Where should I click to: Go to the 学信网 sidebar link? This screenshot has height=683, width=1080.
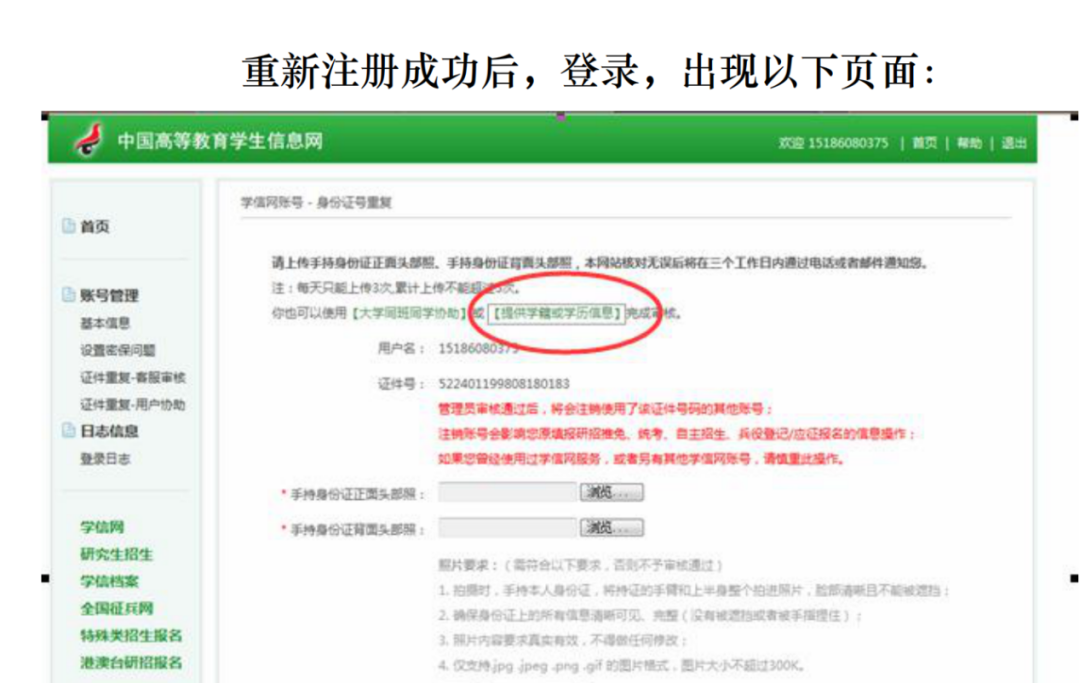click(102, 527)
